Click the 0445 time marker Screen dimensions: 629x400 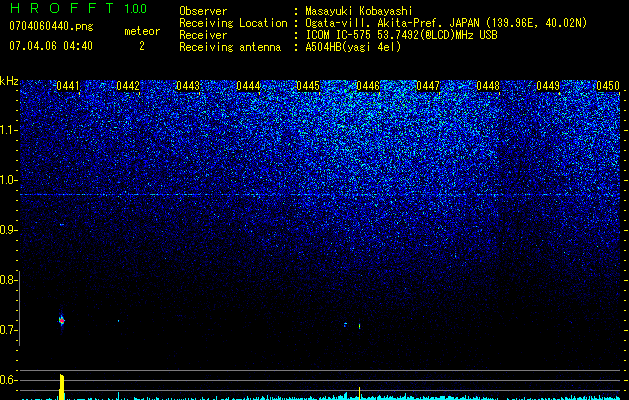tap(308, 86)
